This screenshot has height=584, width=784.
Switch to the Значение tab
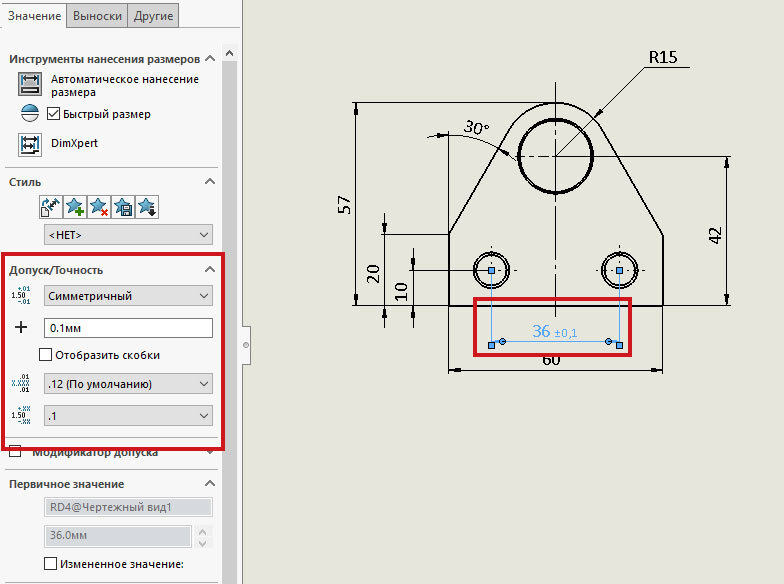[x=34, y=16]
